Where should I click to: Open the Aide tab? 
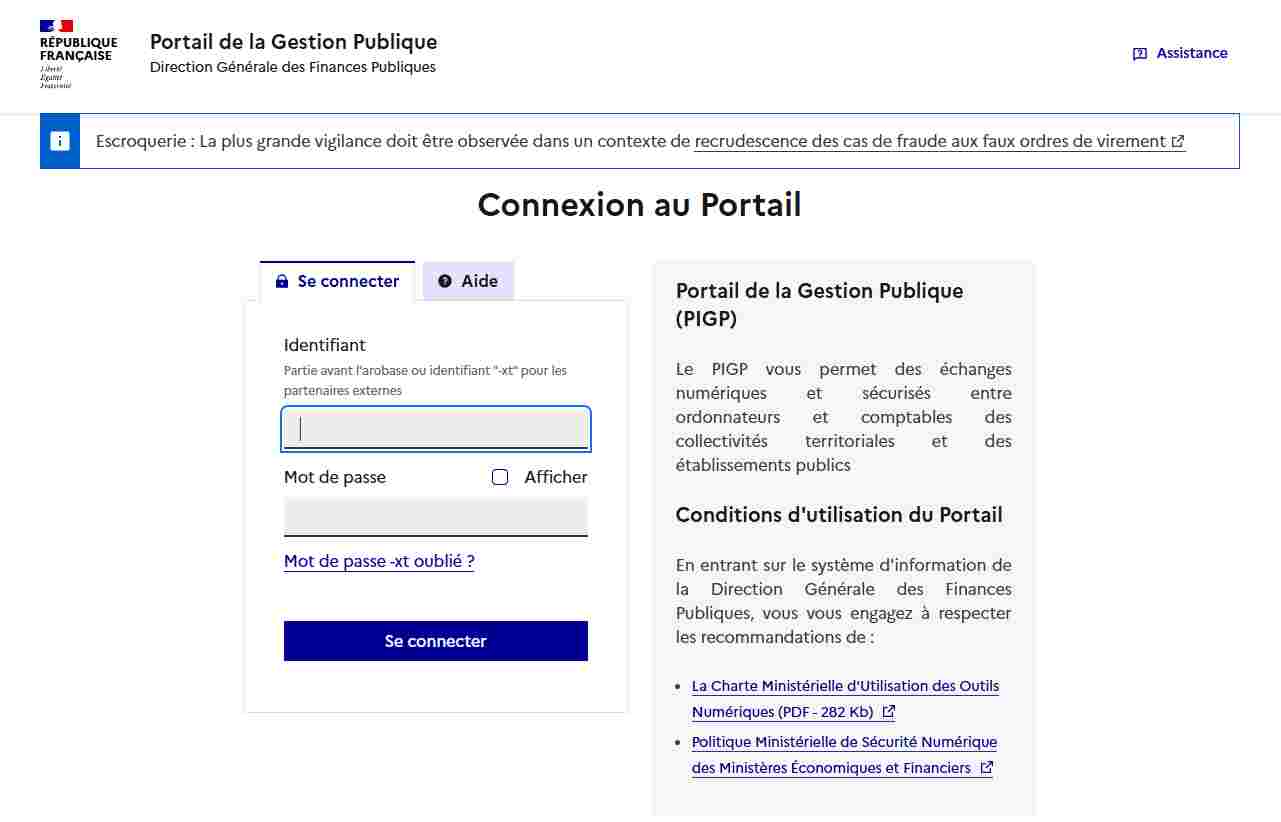point(468,281)
